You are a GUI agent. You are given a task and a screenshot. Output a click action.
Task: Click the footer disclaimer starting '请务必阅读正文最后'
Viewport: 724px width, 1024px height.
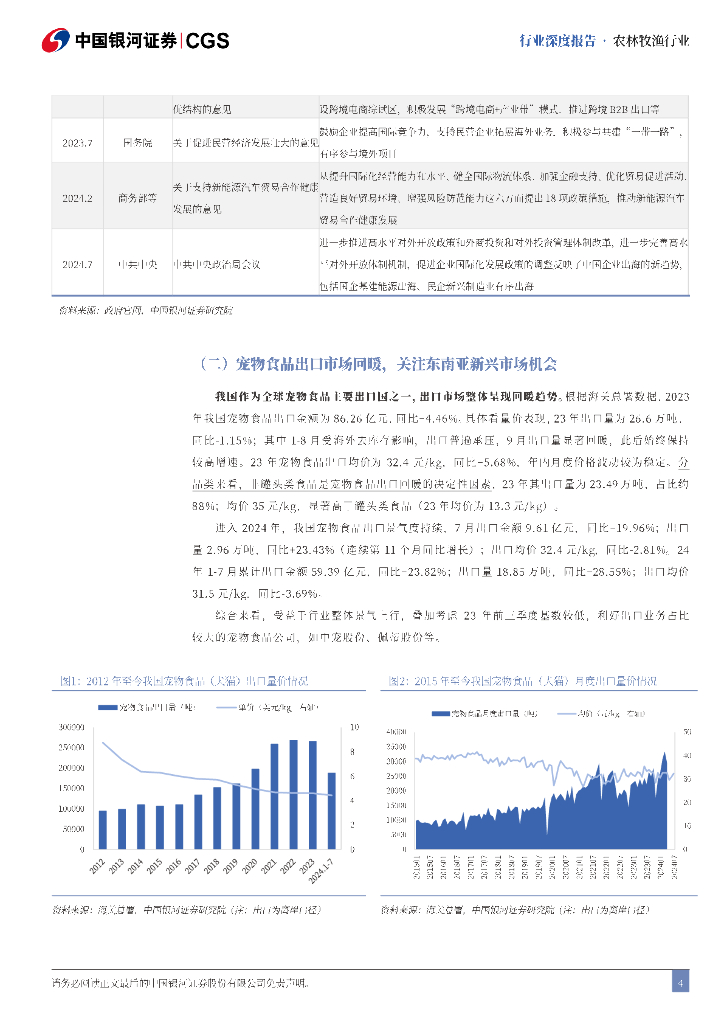(180, 983)
